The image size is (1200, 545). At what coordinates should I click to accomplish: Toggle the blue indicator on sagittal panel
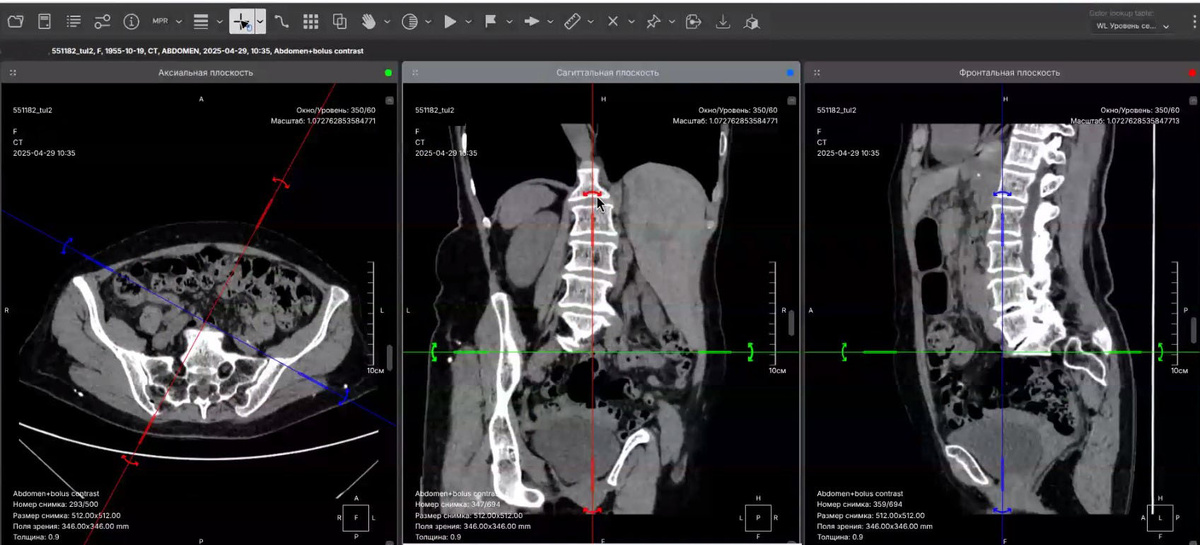790,73
